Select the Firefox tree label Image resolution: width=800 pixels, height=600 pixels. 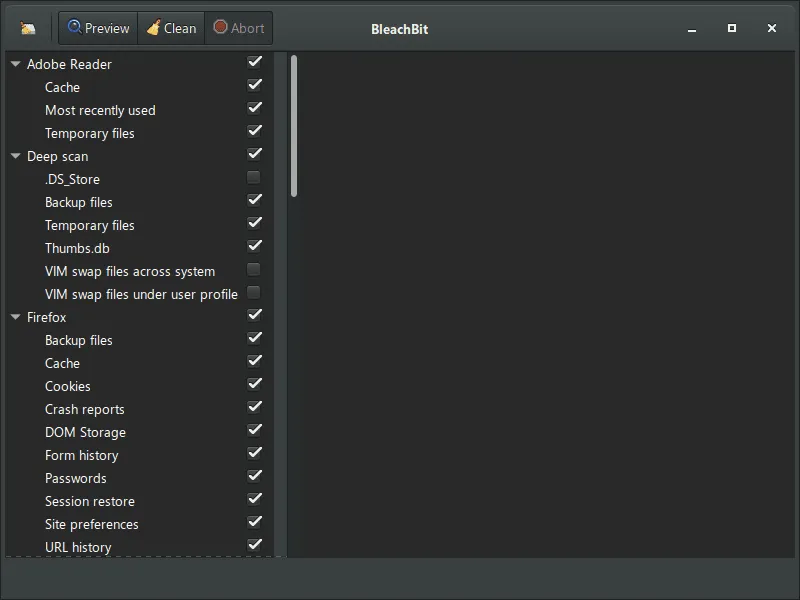tap(46, 317)
